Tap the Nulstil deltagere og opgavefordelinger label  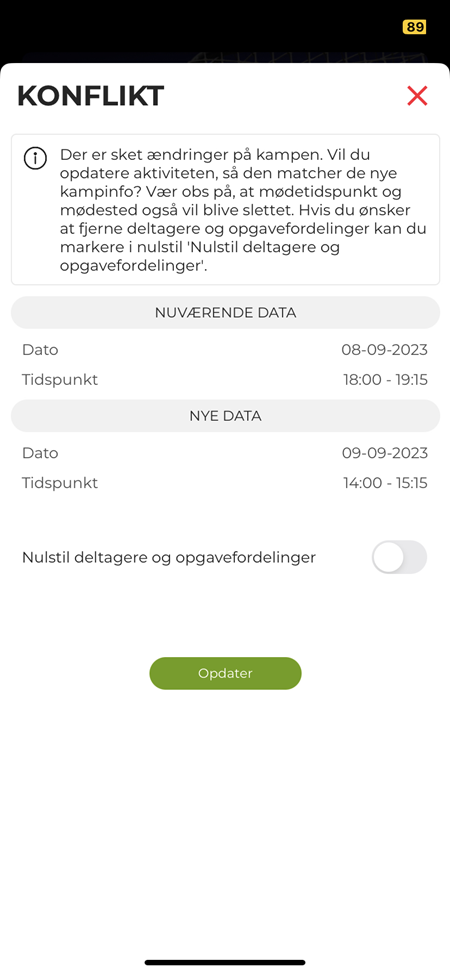pos(169,557)
